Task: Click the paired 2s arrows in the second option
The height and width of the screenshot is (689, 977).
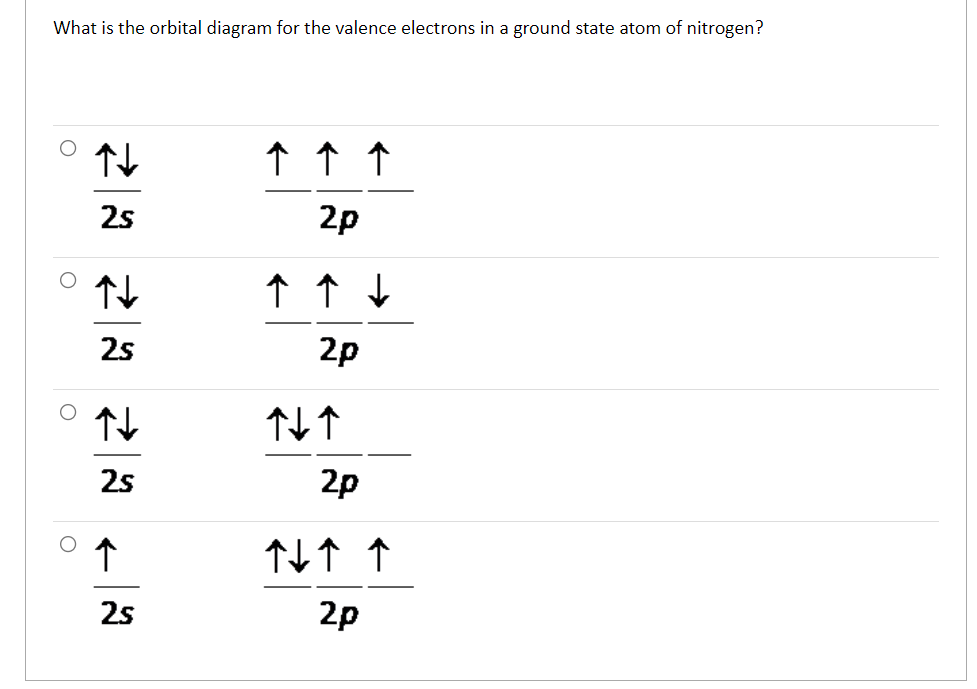Action: pyautogui.click(x=118, y=290)
